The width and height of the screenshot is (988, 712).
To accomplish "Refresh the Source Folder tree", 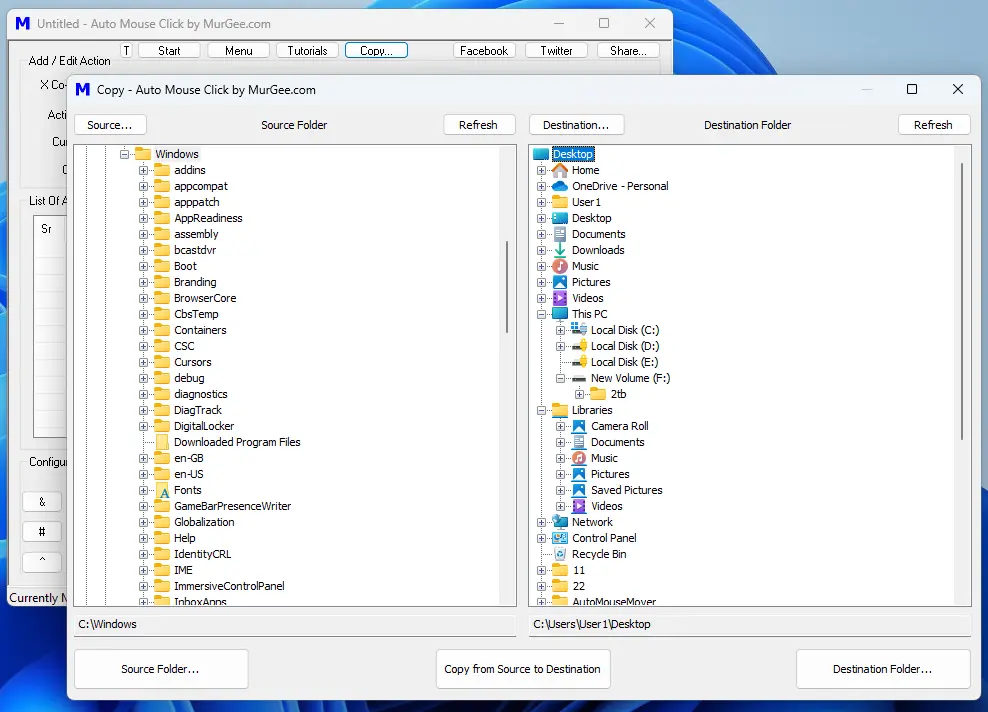I will (479, 125).
